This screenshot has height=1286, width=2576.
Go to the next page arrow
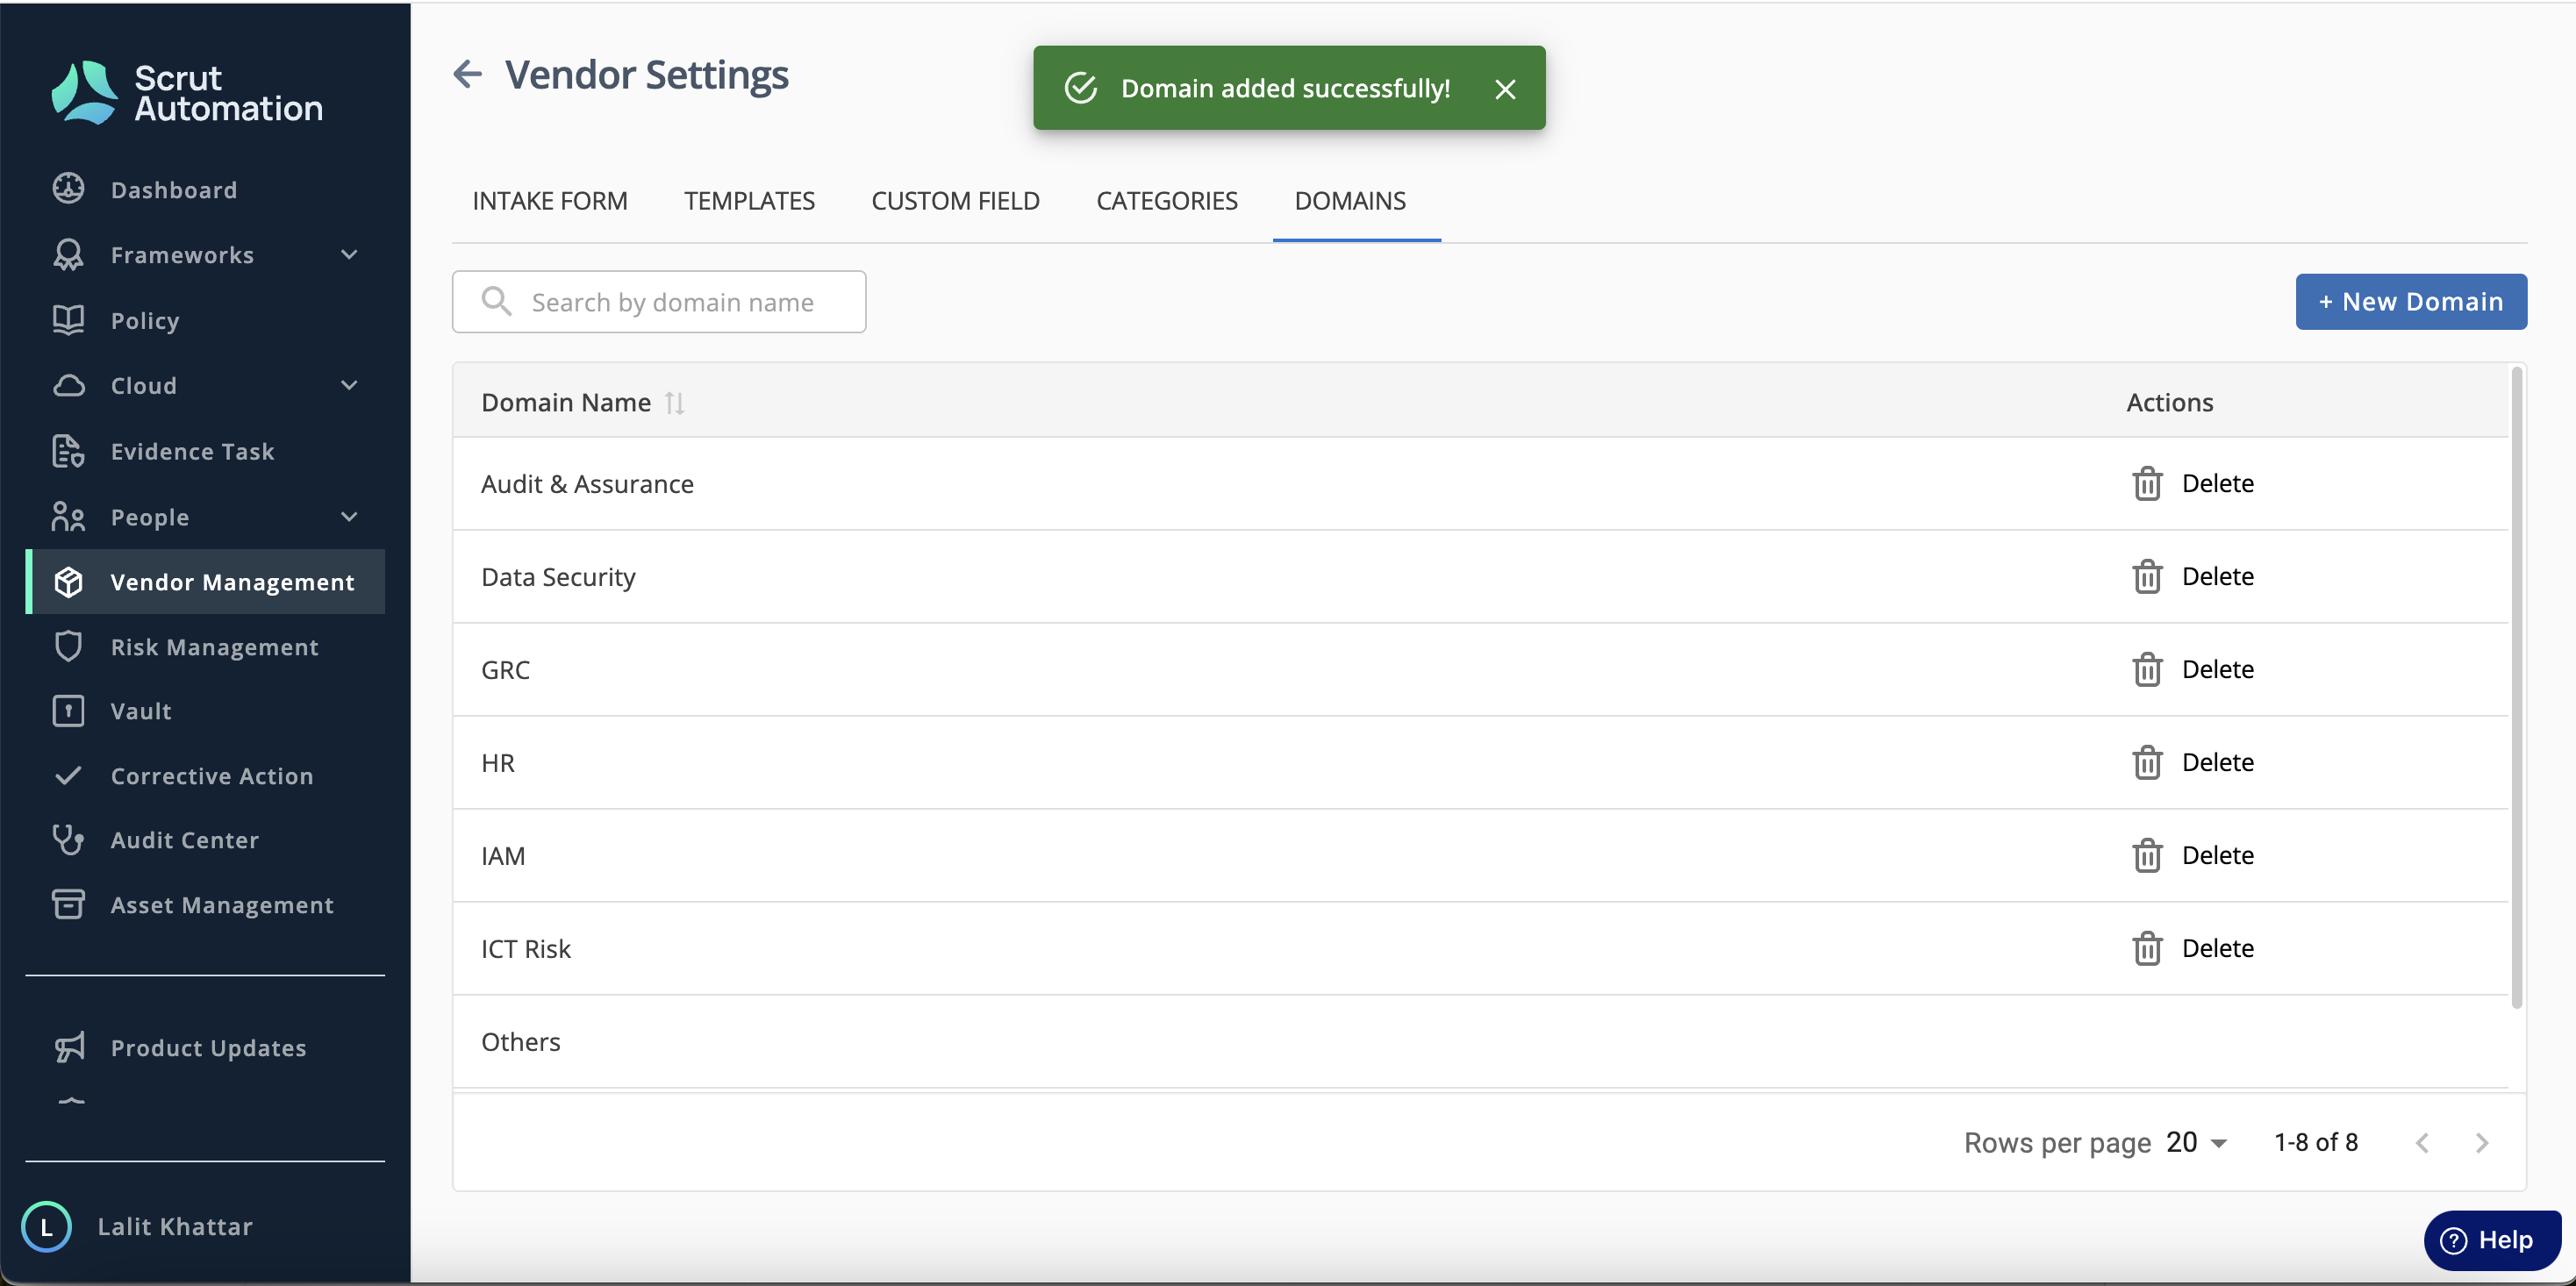(2482, 1142)
